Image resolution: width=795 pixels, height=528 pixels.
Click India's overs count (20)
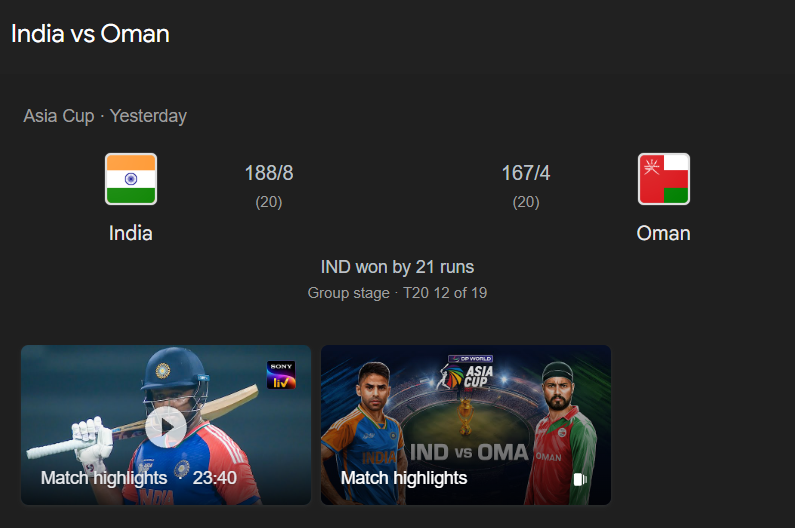pos(269,202)
